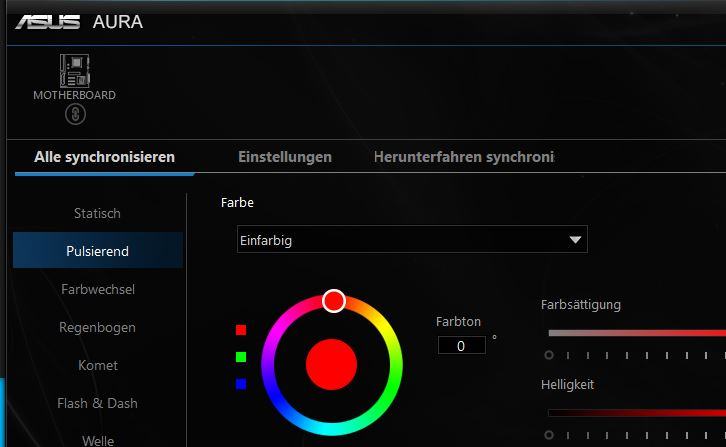This screenshot has height=447, width=726.
Task: Click the dropdown arrow of Einfarbig
Action: 575,239
